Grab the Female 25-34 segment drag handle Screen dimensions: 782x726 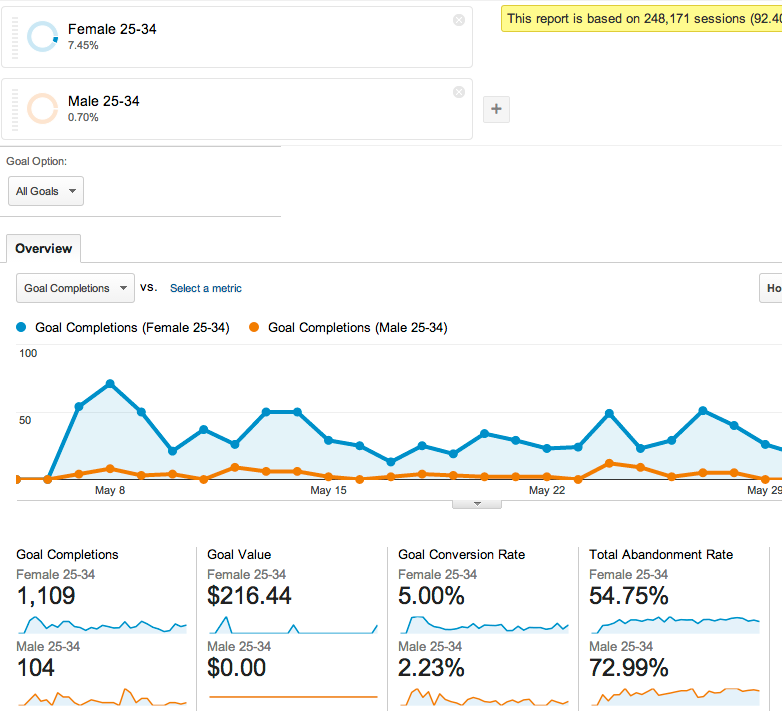[x=15, y=36]
